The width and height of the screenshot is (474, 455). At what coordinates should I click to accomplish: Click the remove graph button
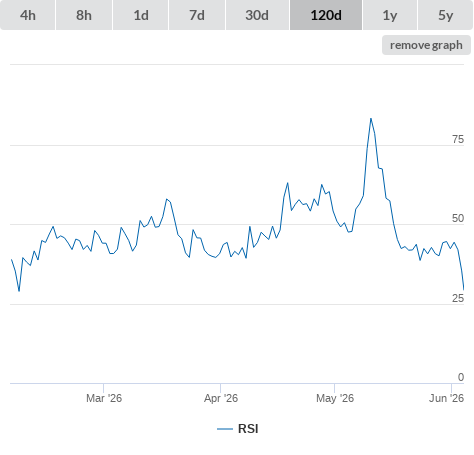426,45
